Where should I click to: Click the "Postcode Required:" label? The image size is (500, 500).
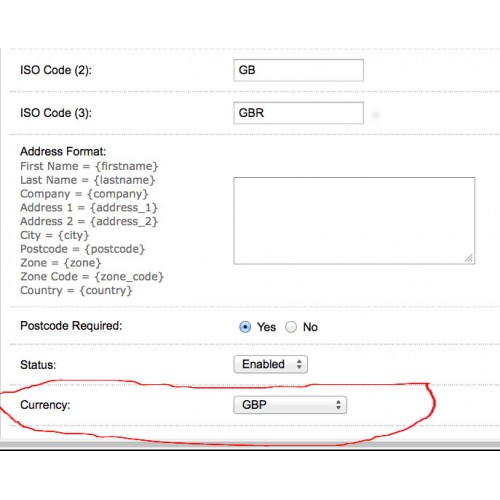[71, 326]
